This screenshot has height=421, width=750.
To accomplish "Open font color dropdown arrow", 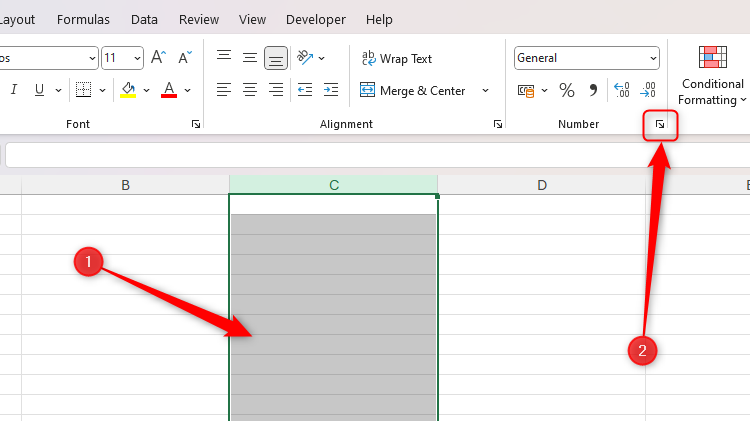I will click(x=188, y=90).
